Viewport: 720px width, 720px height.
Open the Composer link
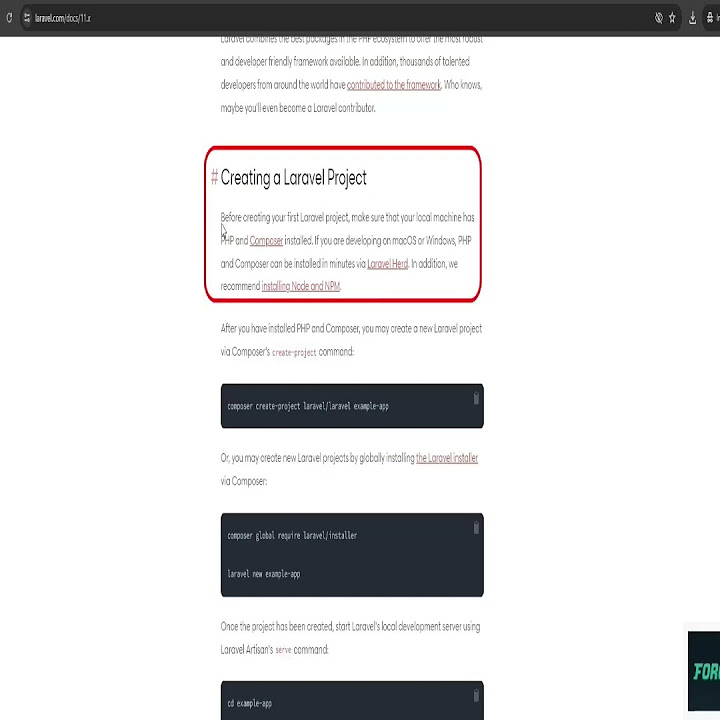click(x=266, y=241)
